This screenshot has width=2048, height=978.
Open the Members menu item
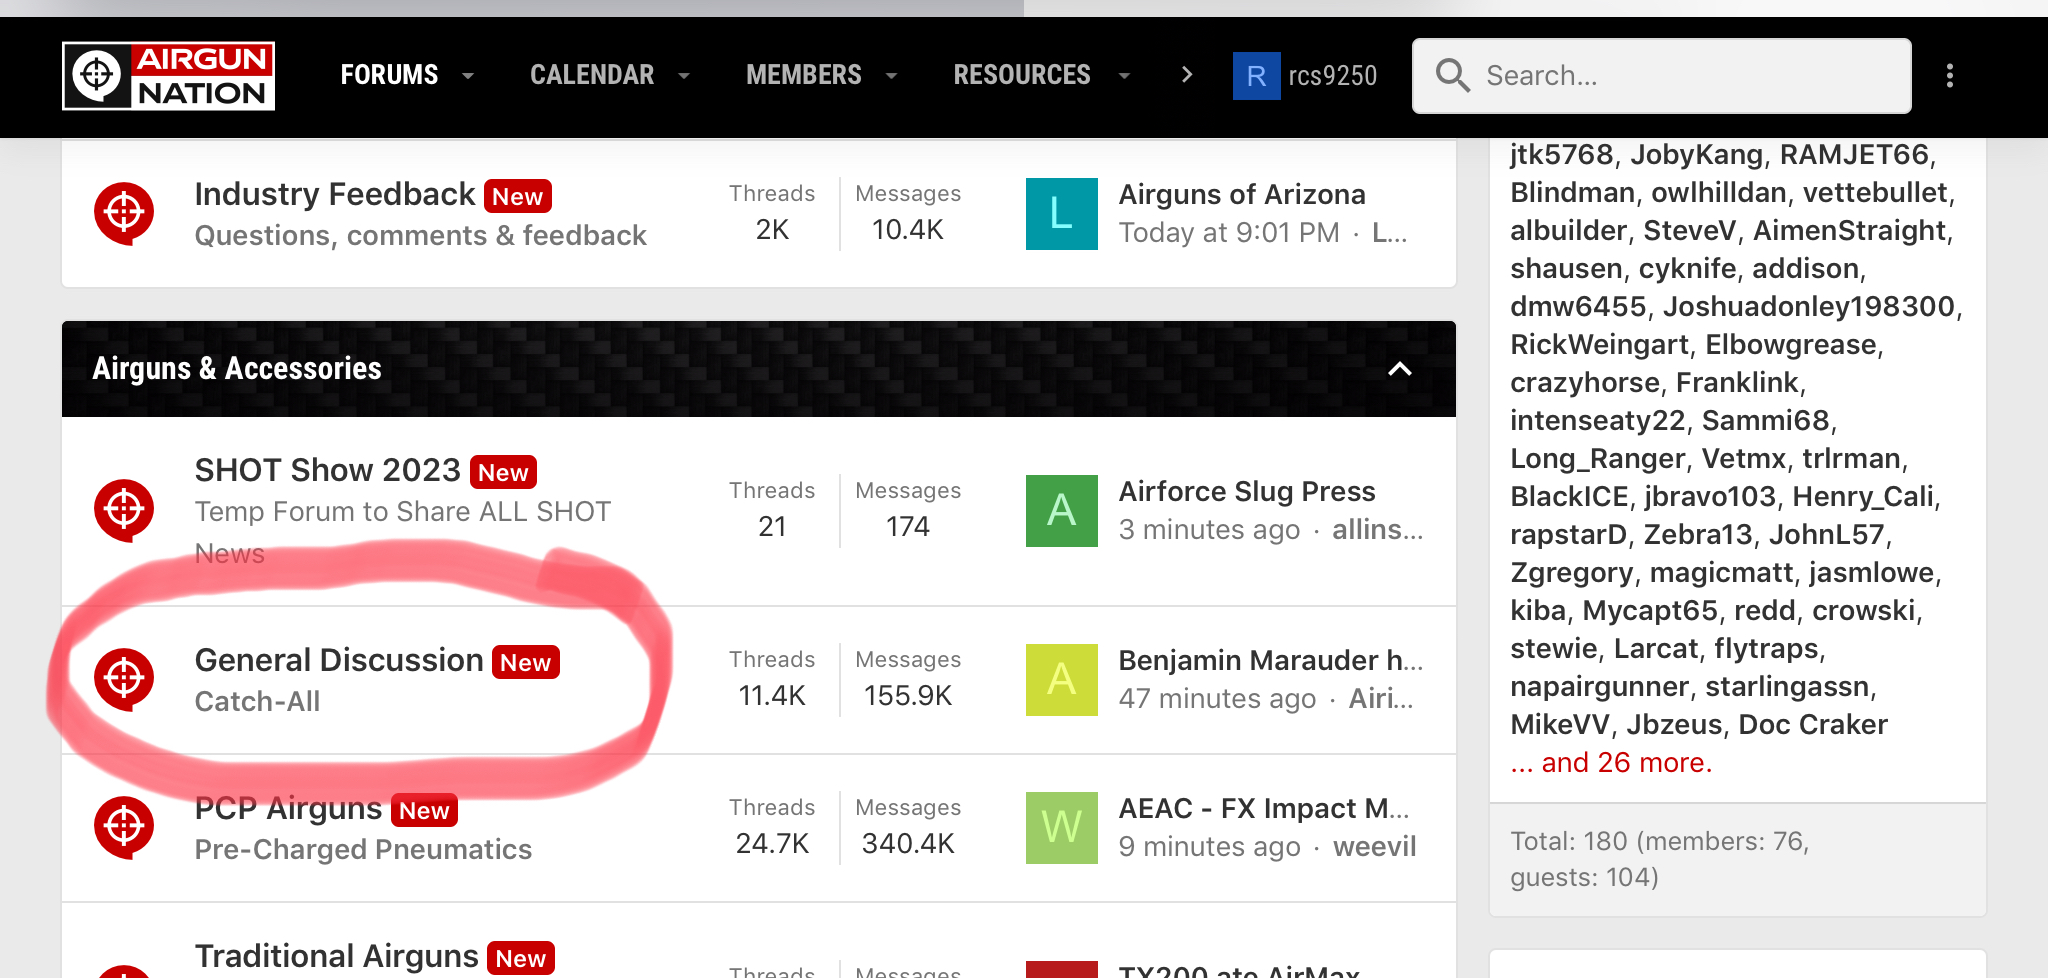[x=803, y=75]
